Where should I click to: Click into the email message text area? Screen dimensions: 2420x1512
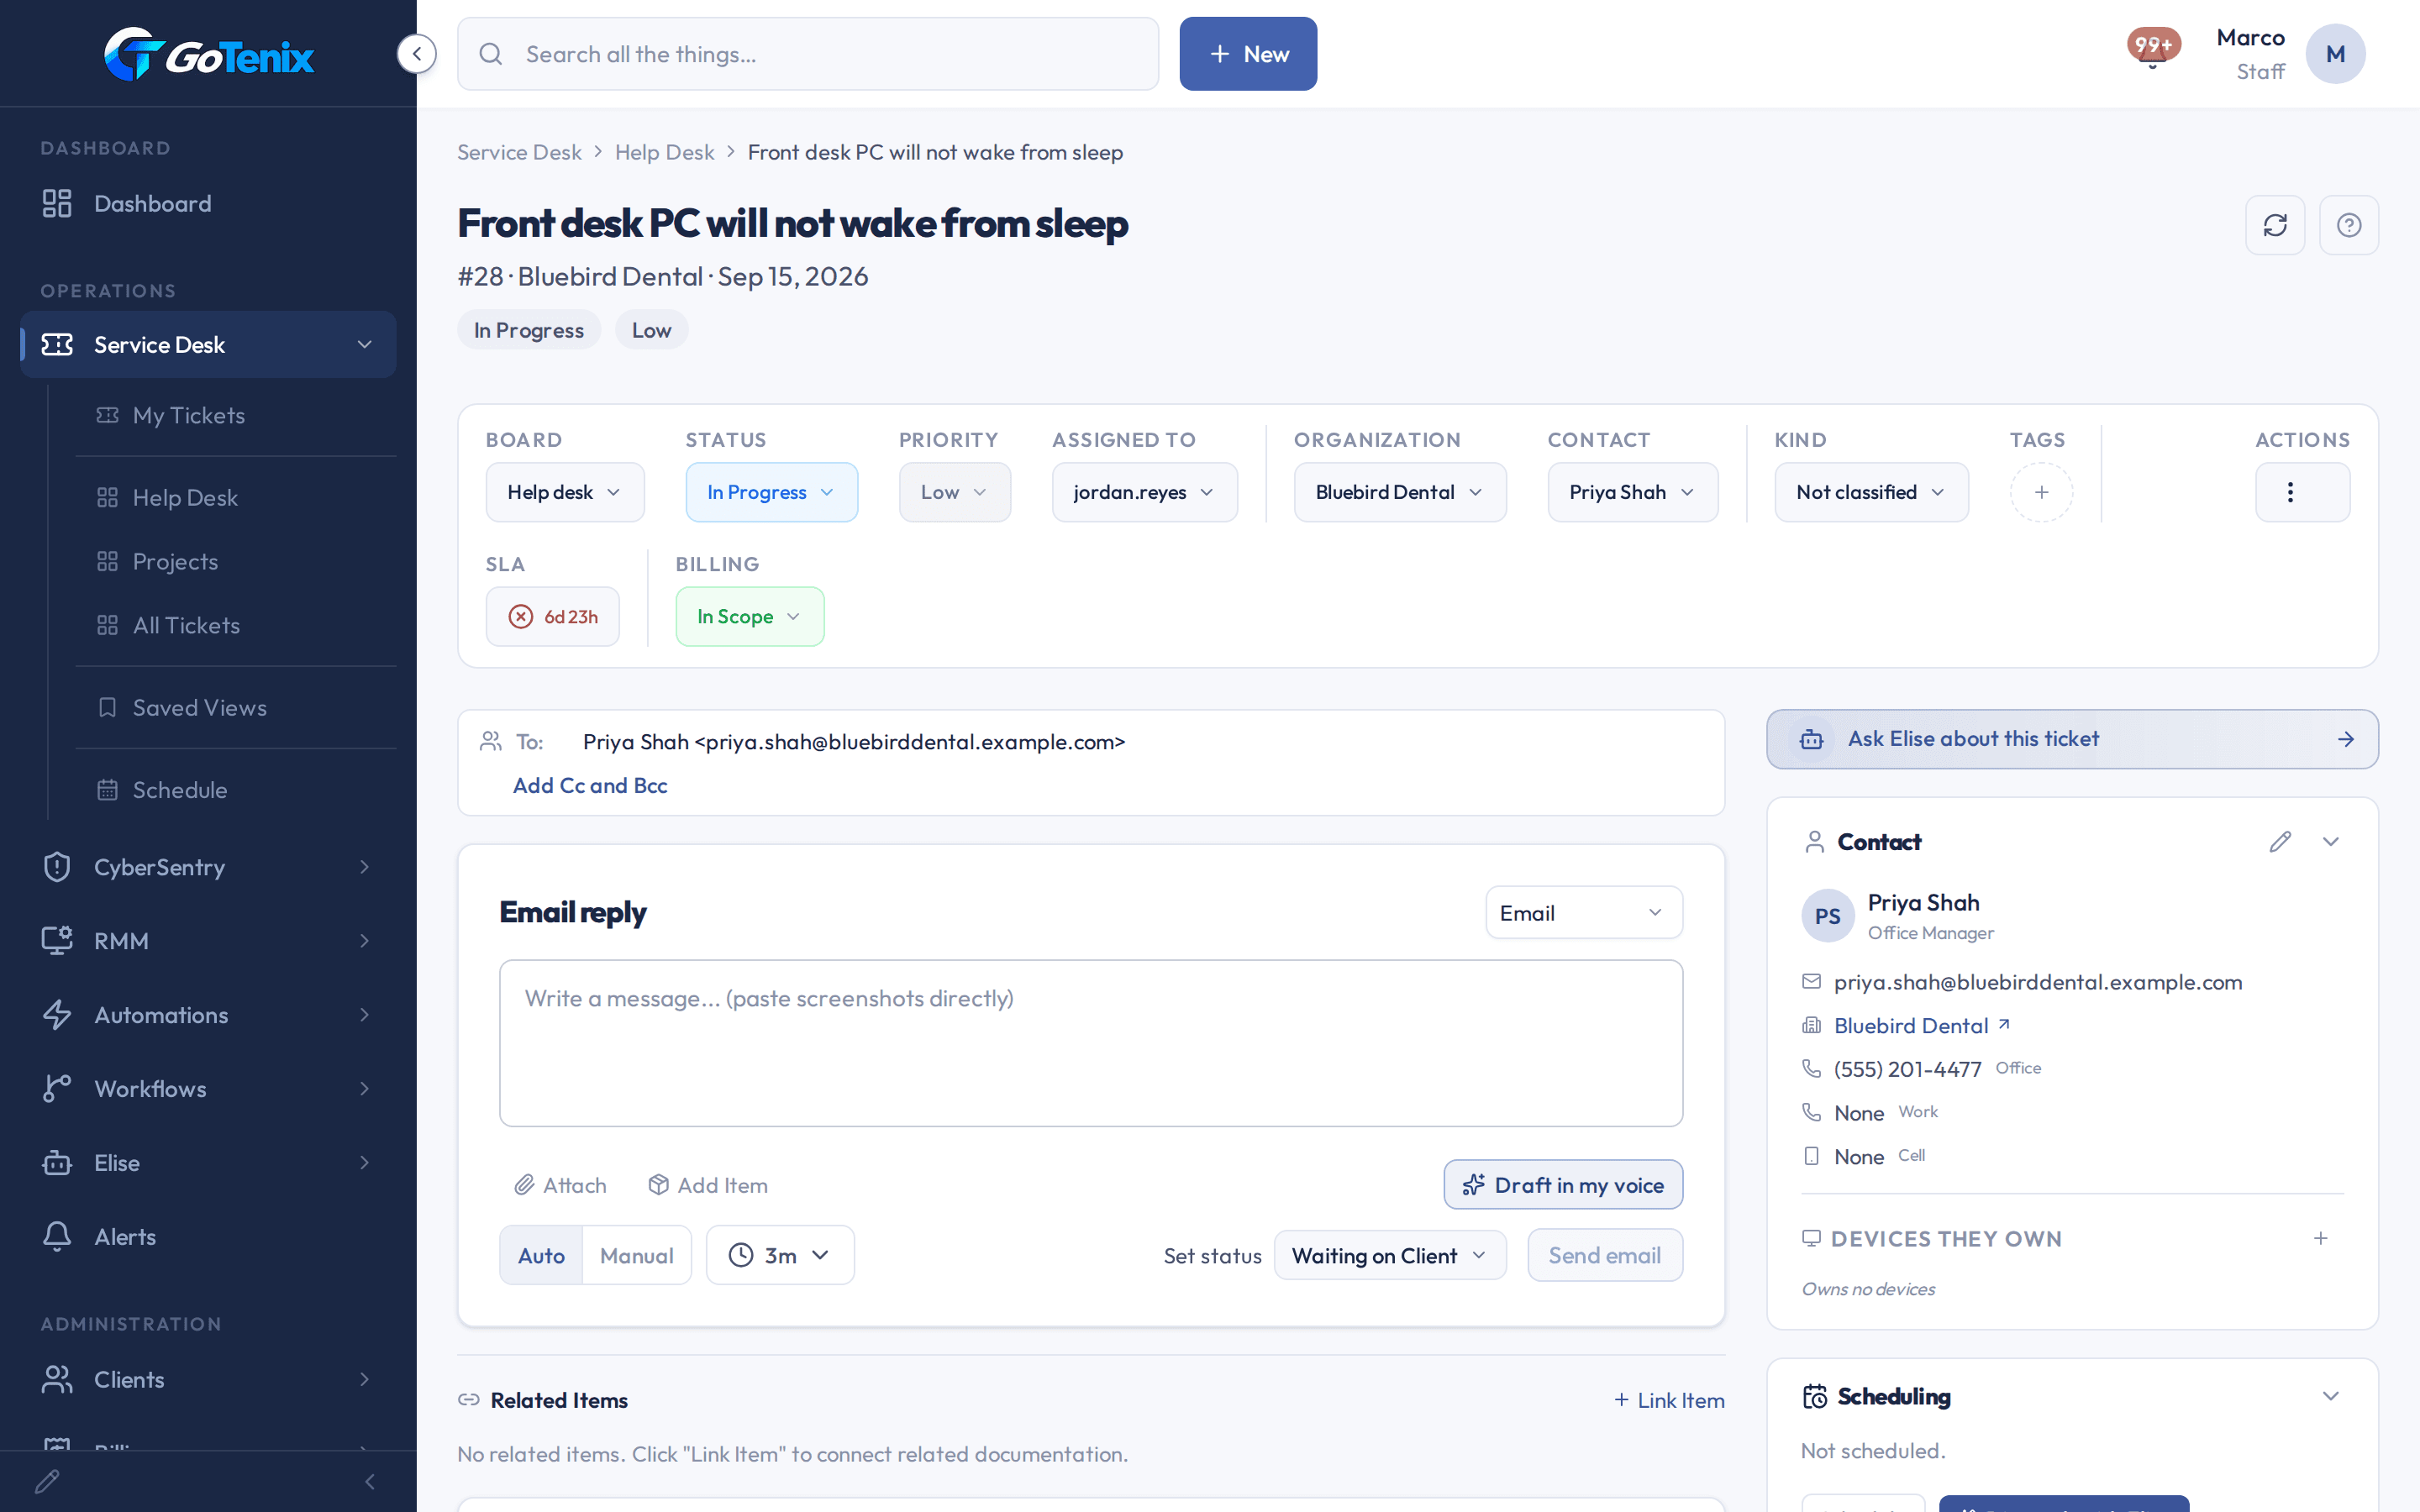pos(1091,1043)
